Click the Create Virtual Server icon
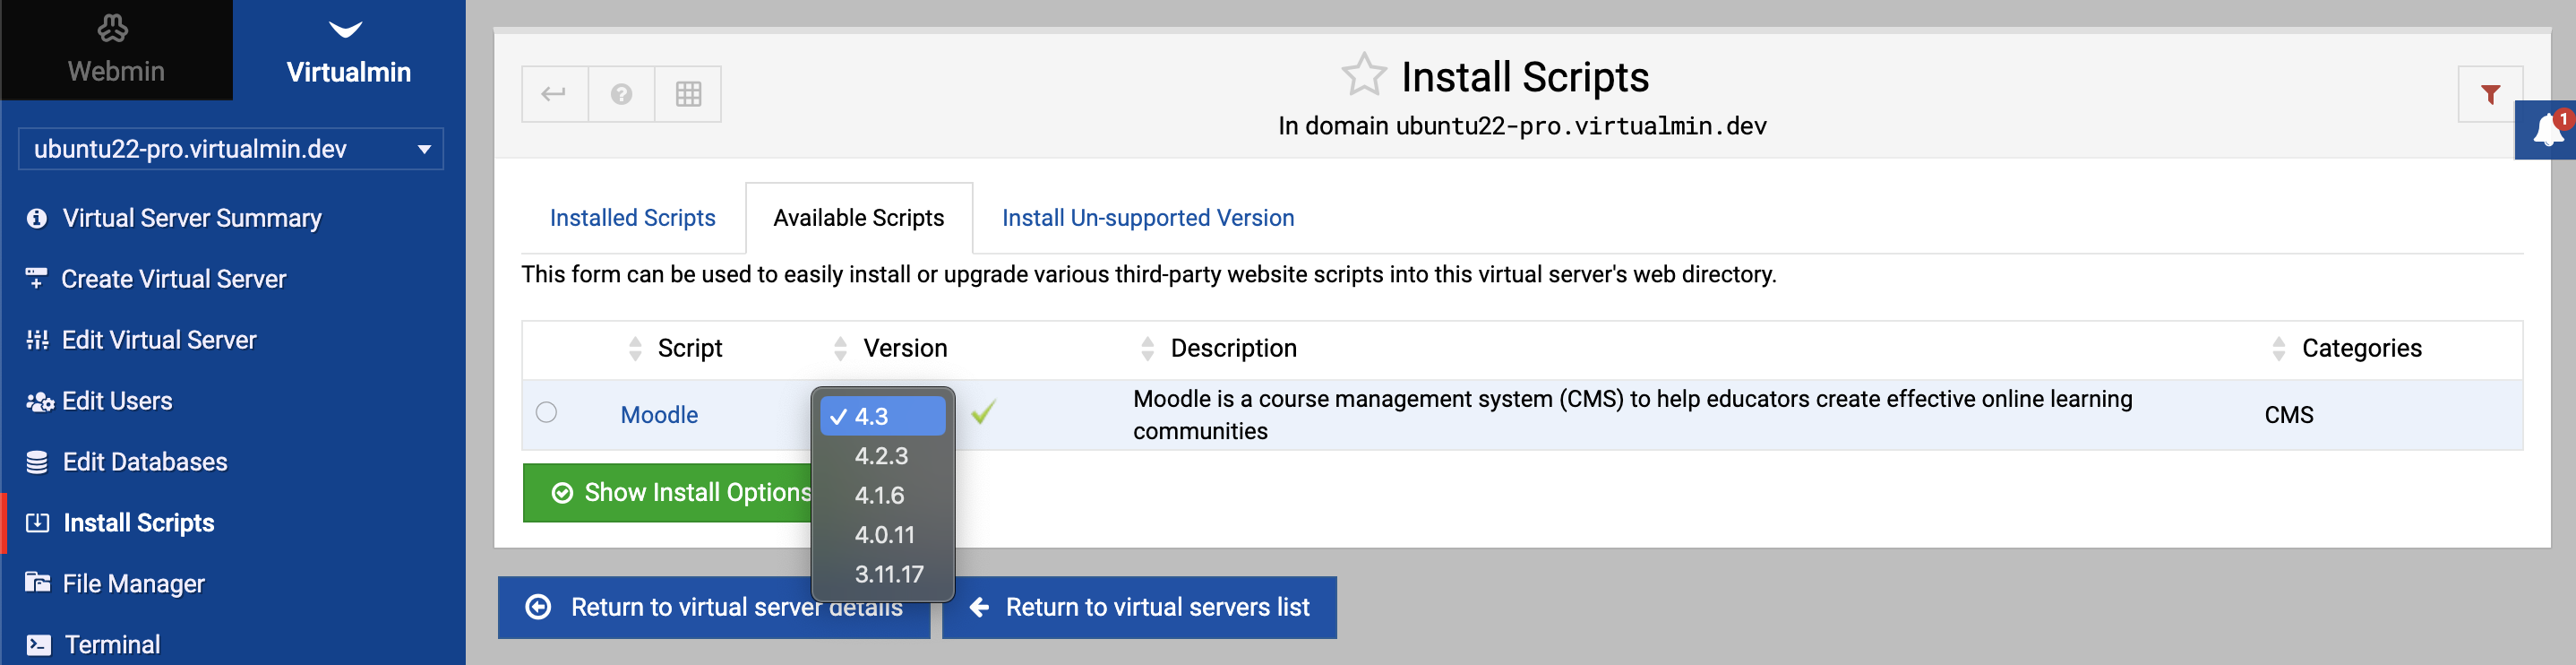2576x665 pixels. [x=37, y=279]
